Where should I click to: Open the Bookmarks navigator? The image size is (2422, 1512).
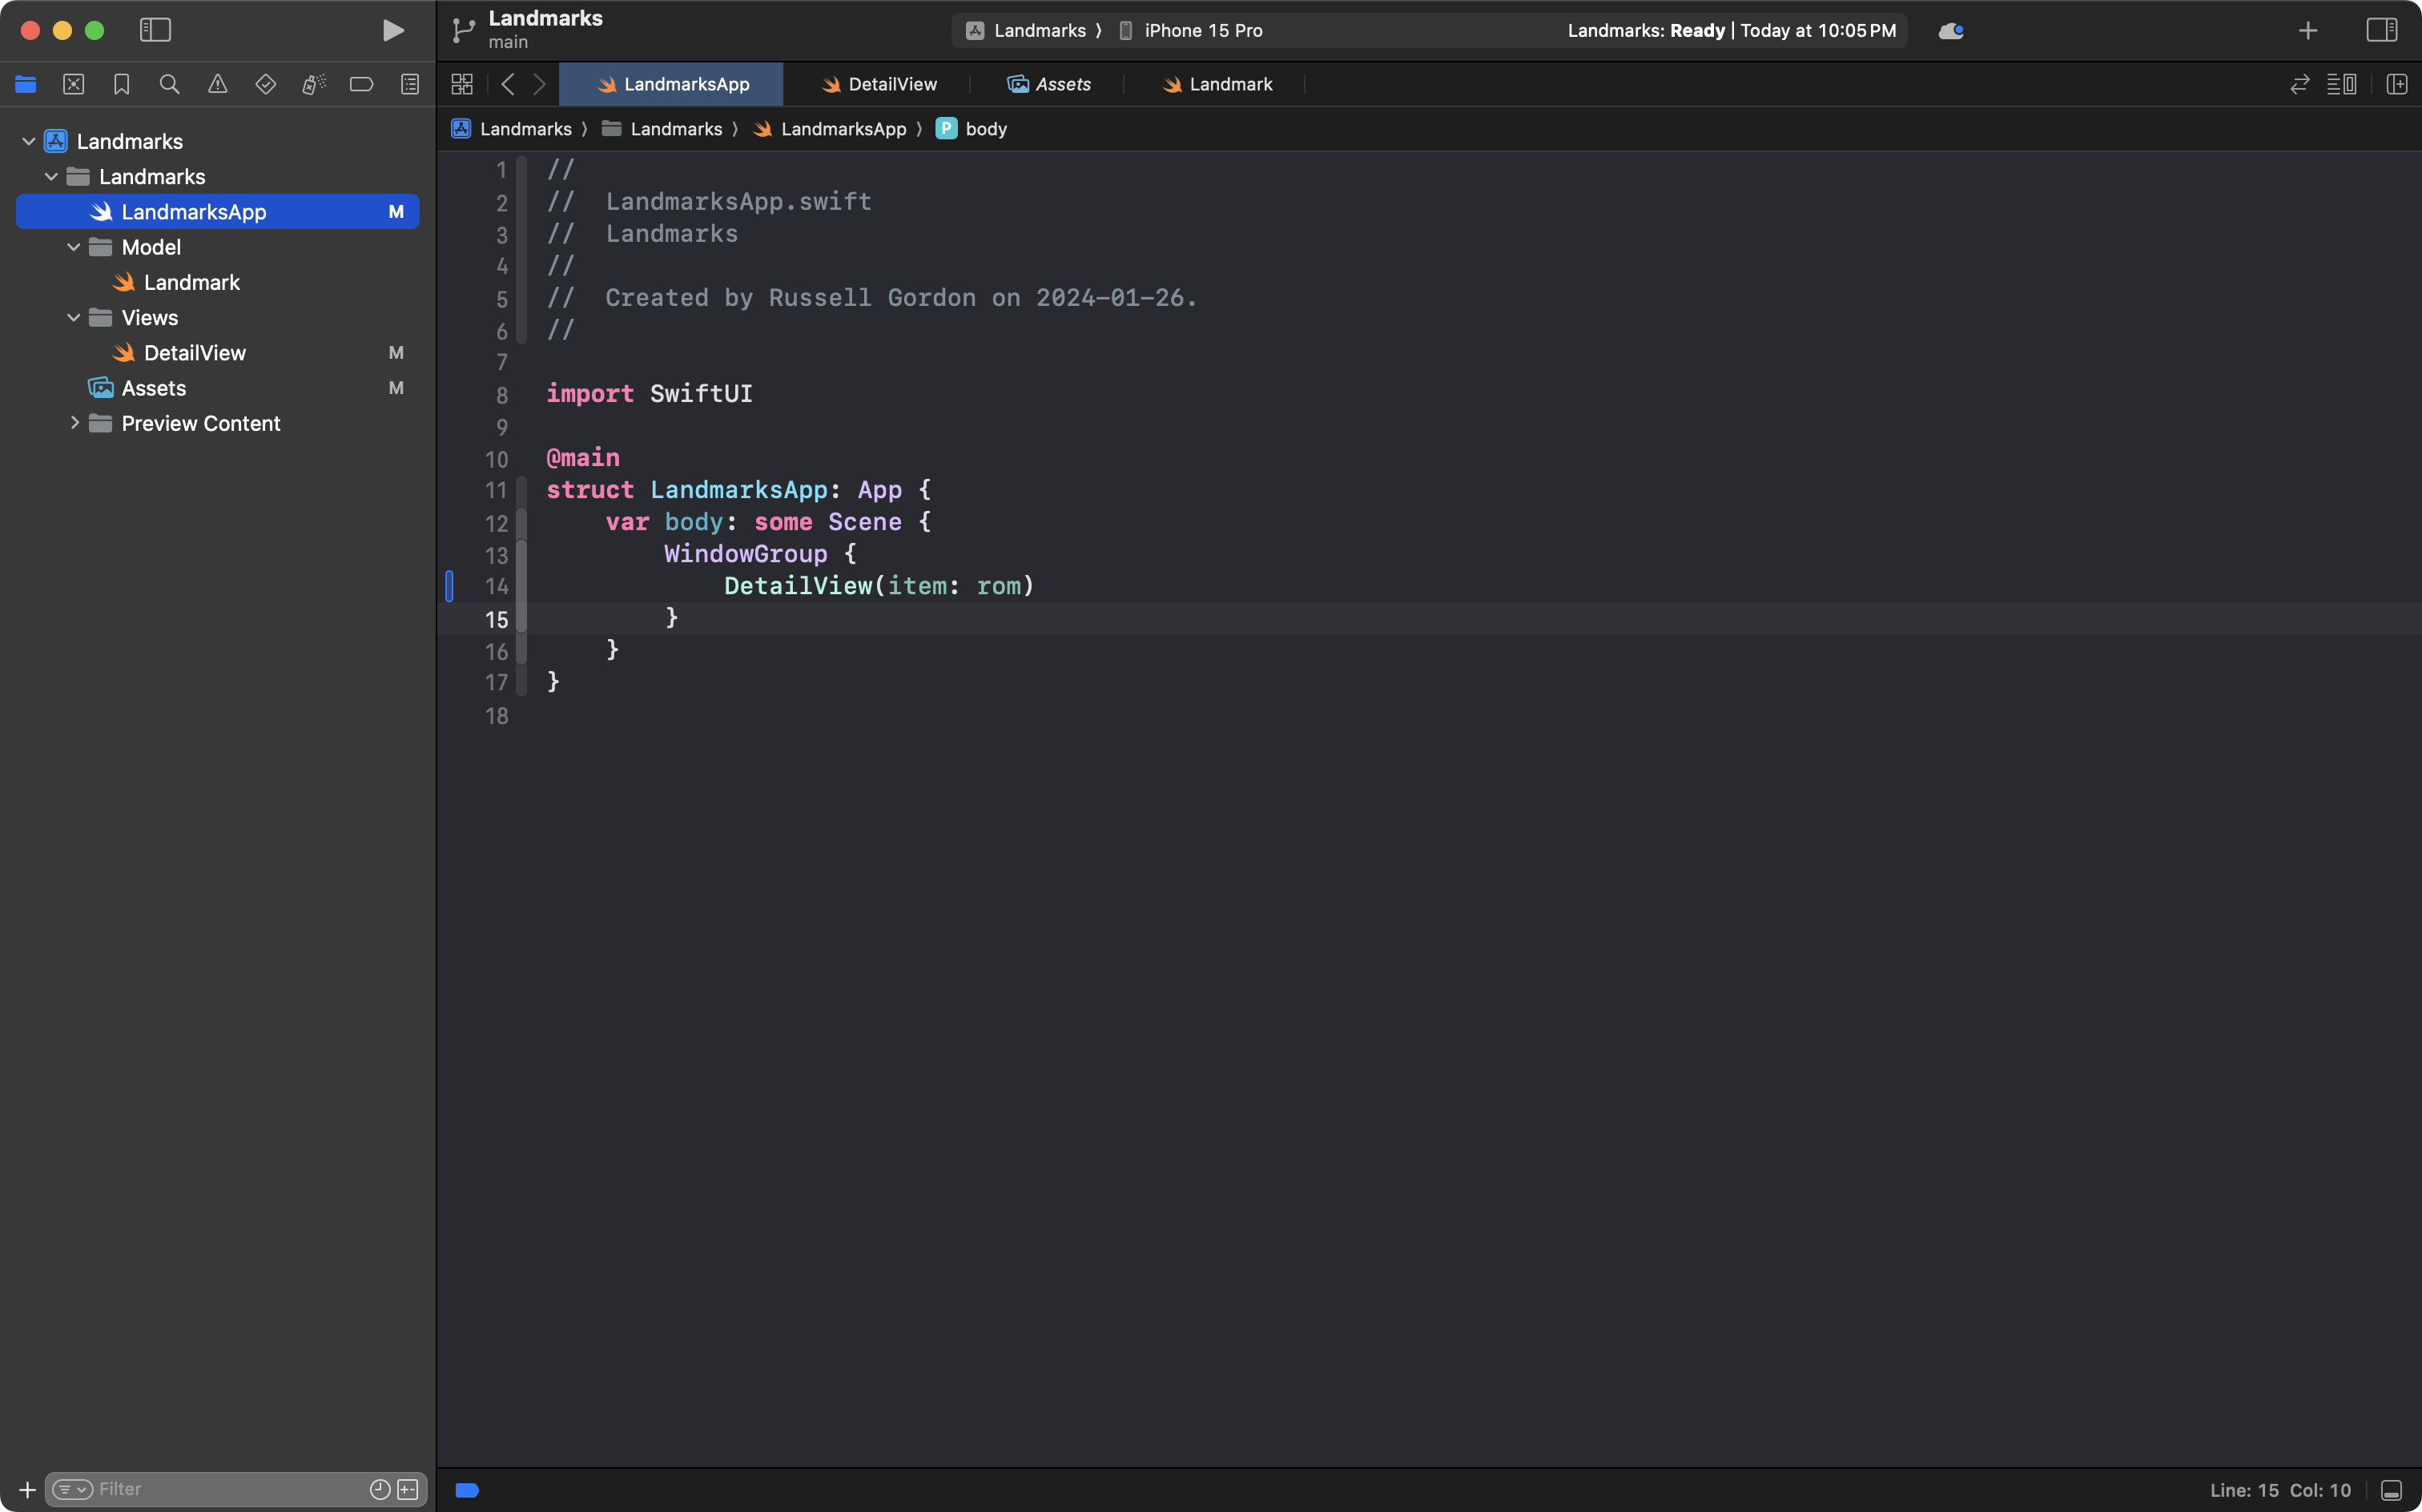pyautogui.click(x=122, y=84)
